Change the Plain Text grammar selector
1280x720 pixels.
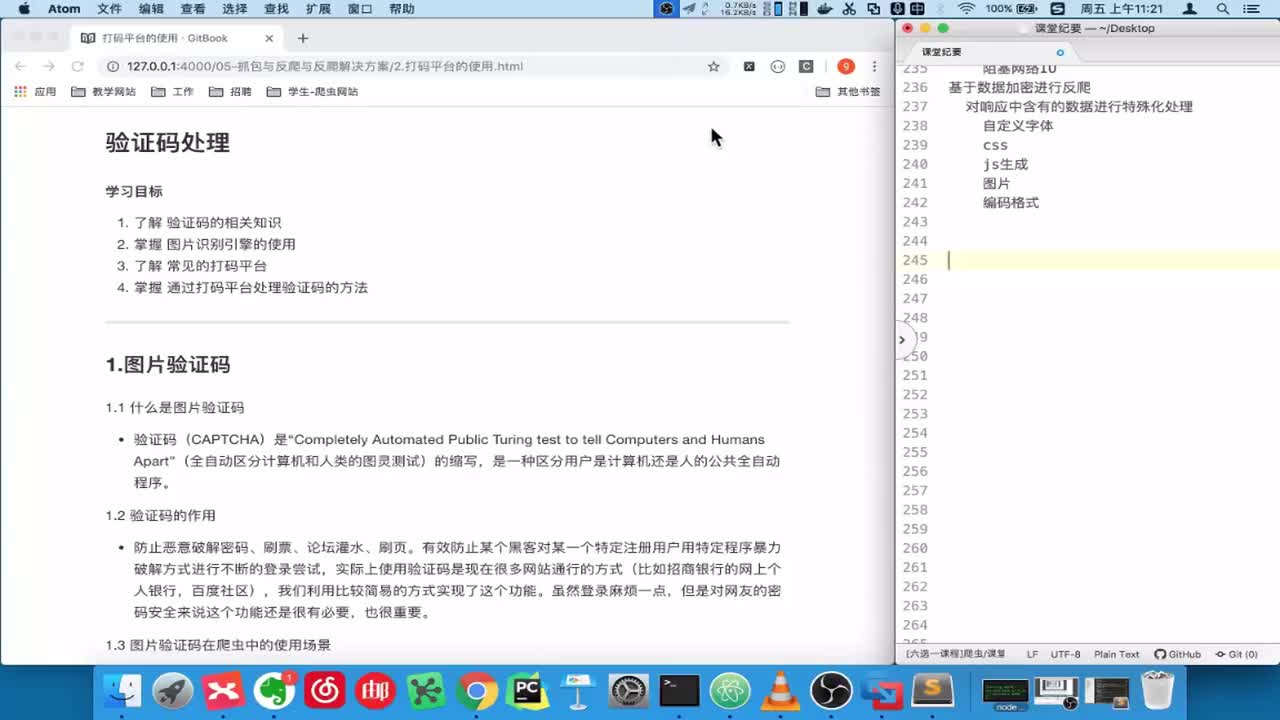1116,654
